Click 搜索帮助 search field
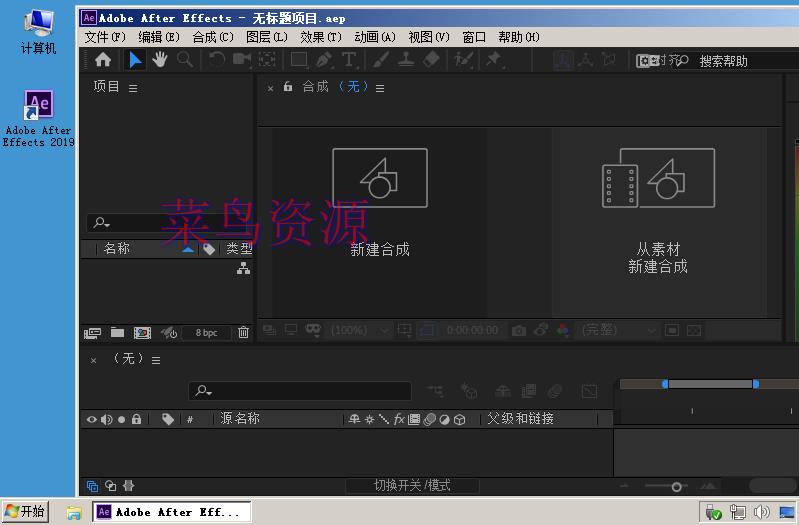The width and height of the screenshot is (799, 525). point(739,61)
